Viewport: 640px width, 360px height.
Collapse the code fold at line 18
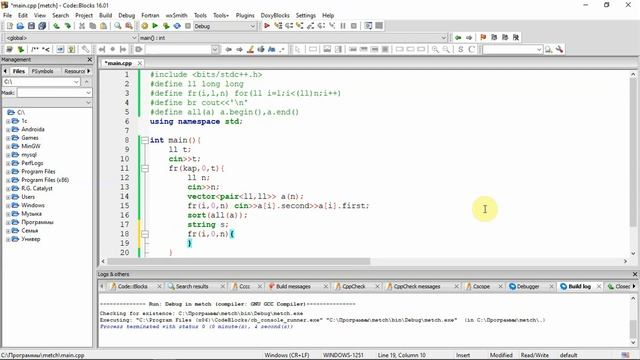145,234
